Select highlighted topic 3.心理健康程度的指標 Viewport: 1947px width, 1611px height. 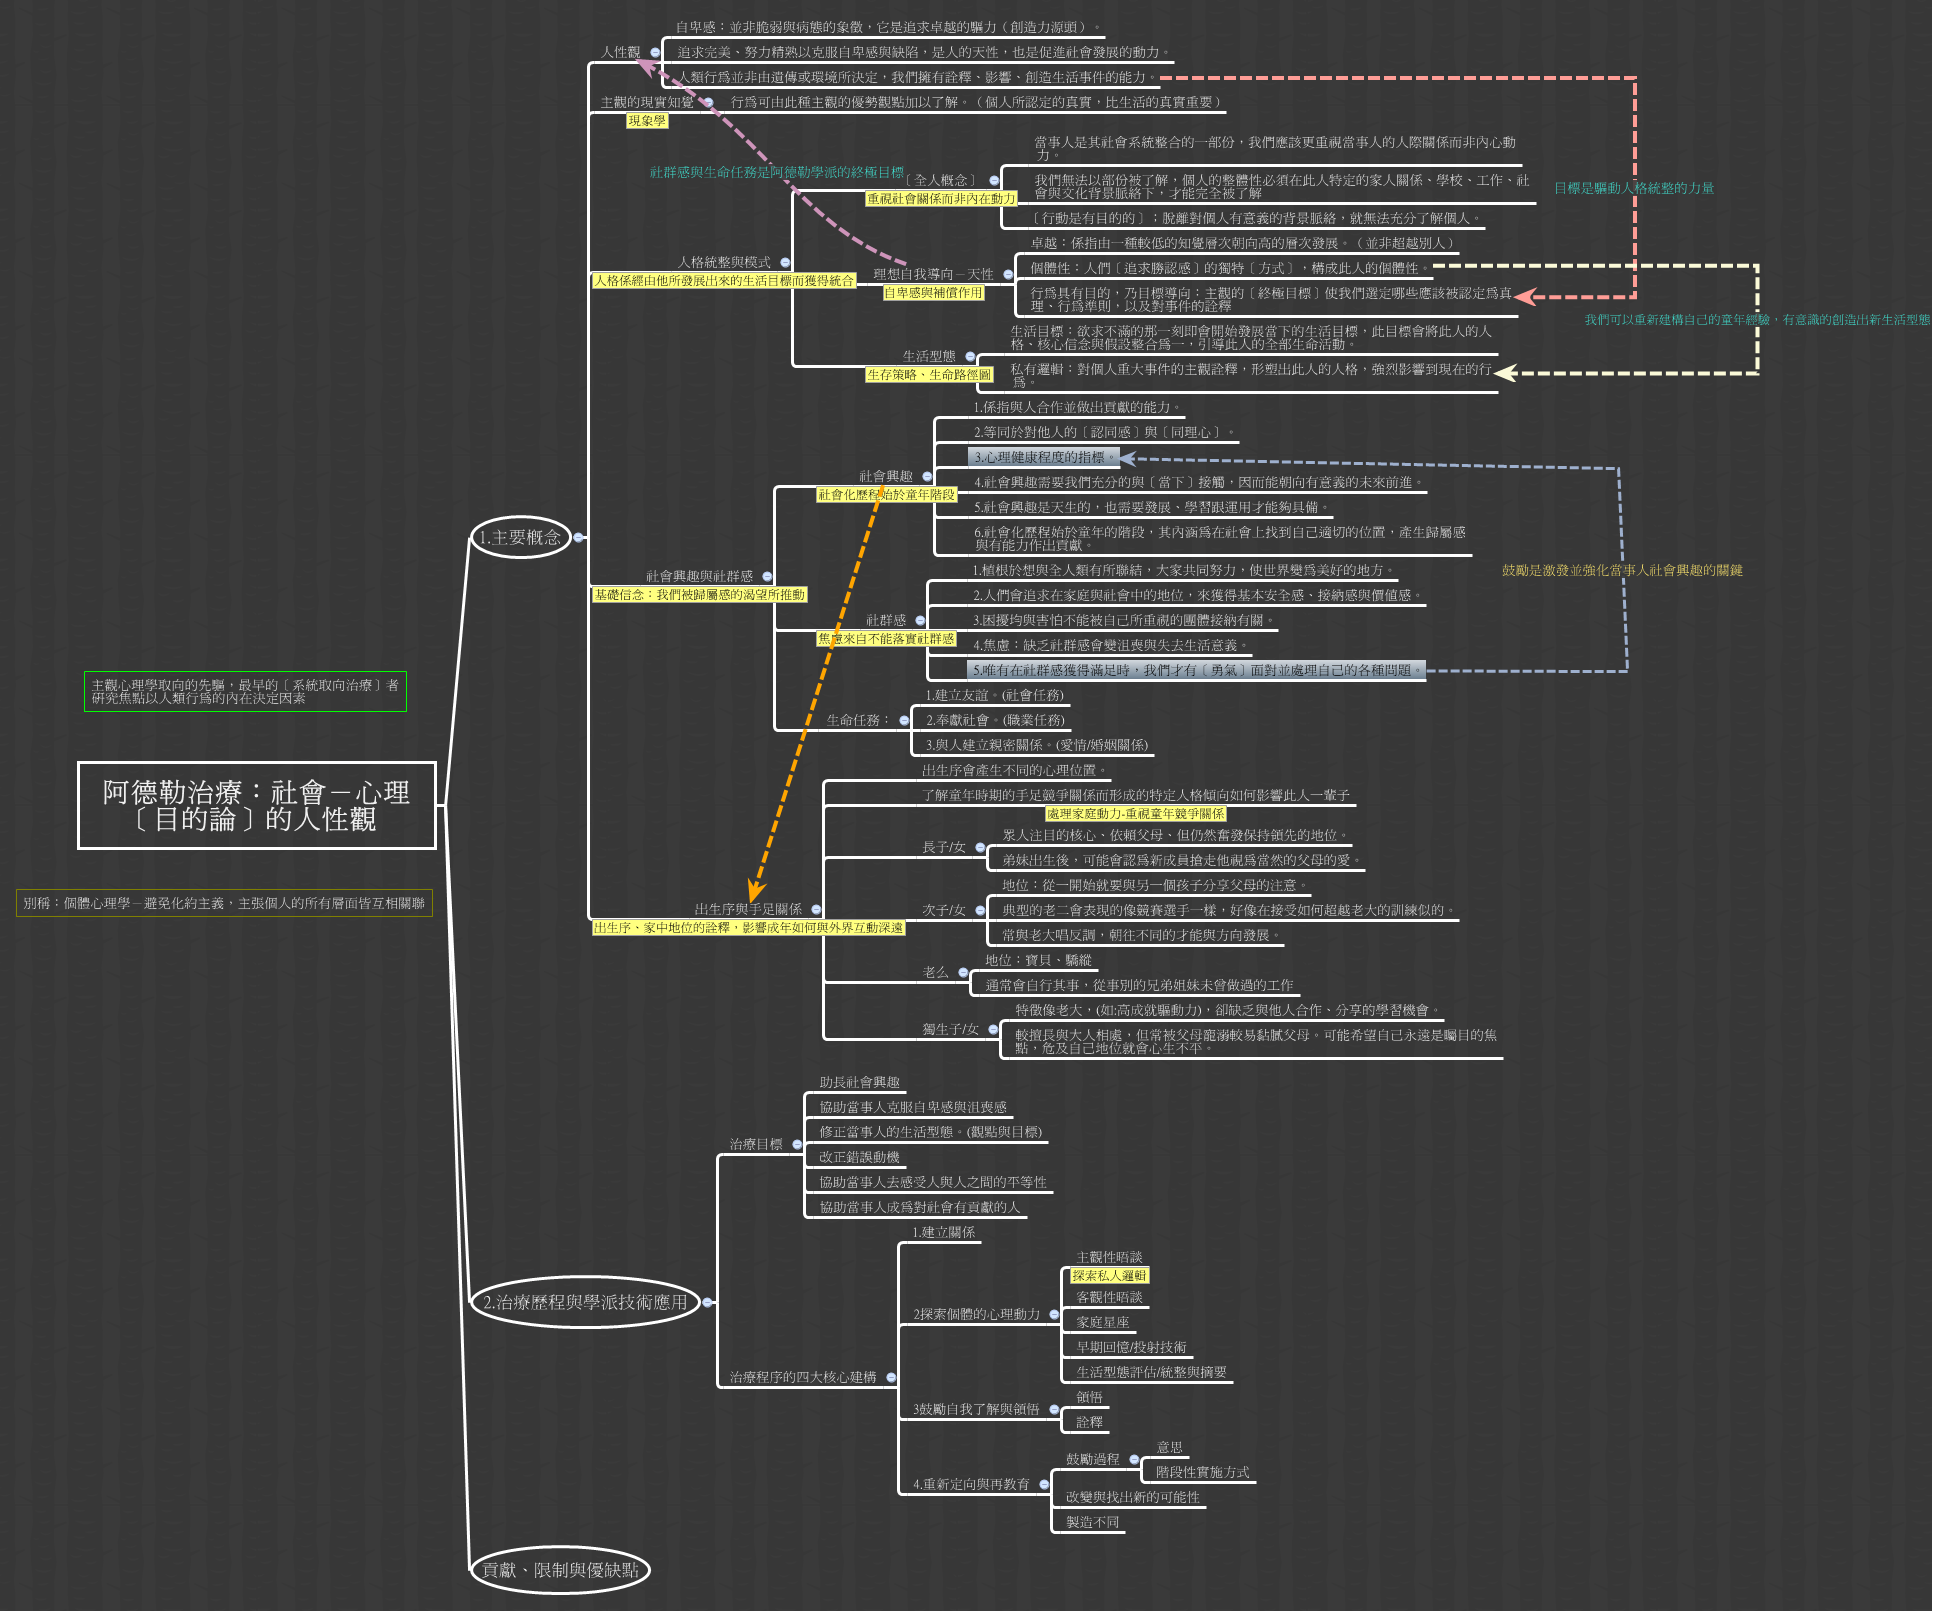pyautogui.click(x=1043, y=458)
